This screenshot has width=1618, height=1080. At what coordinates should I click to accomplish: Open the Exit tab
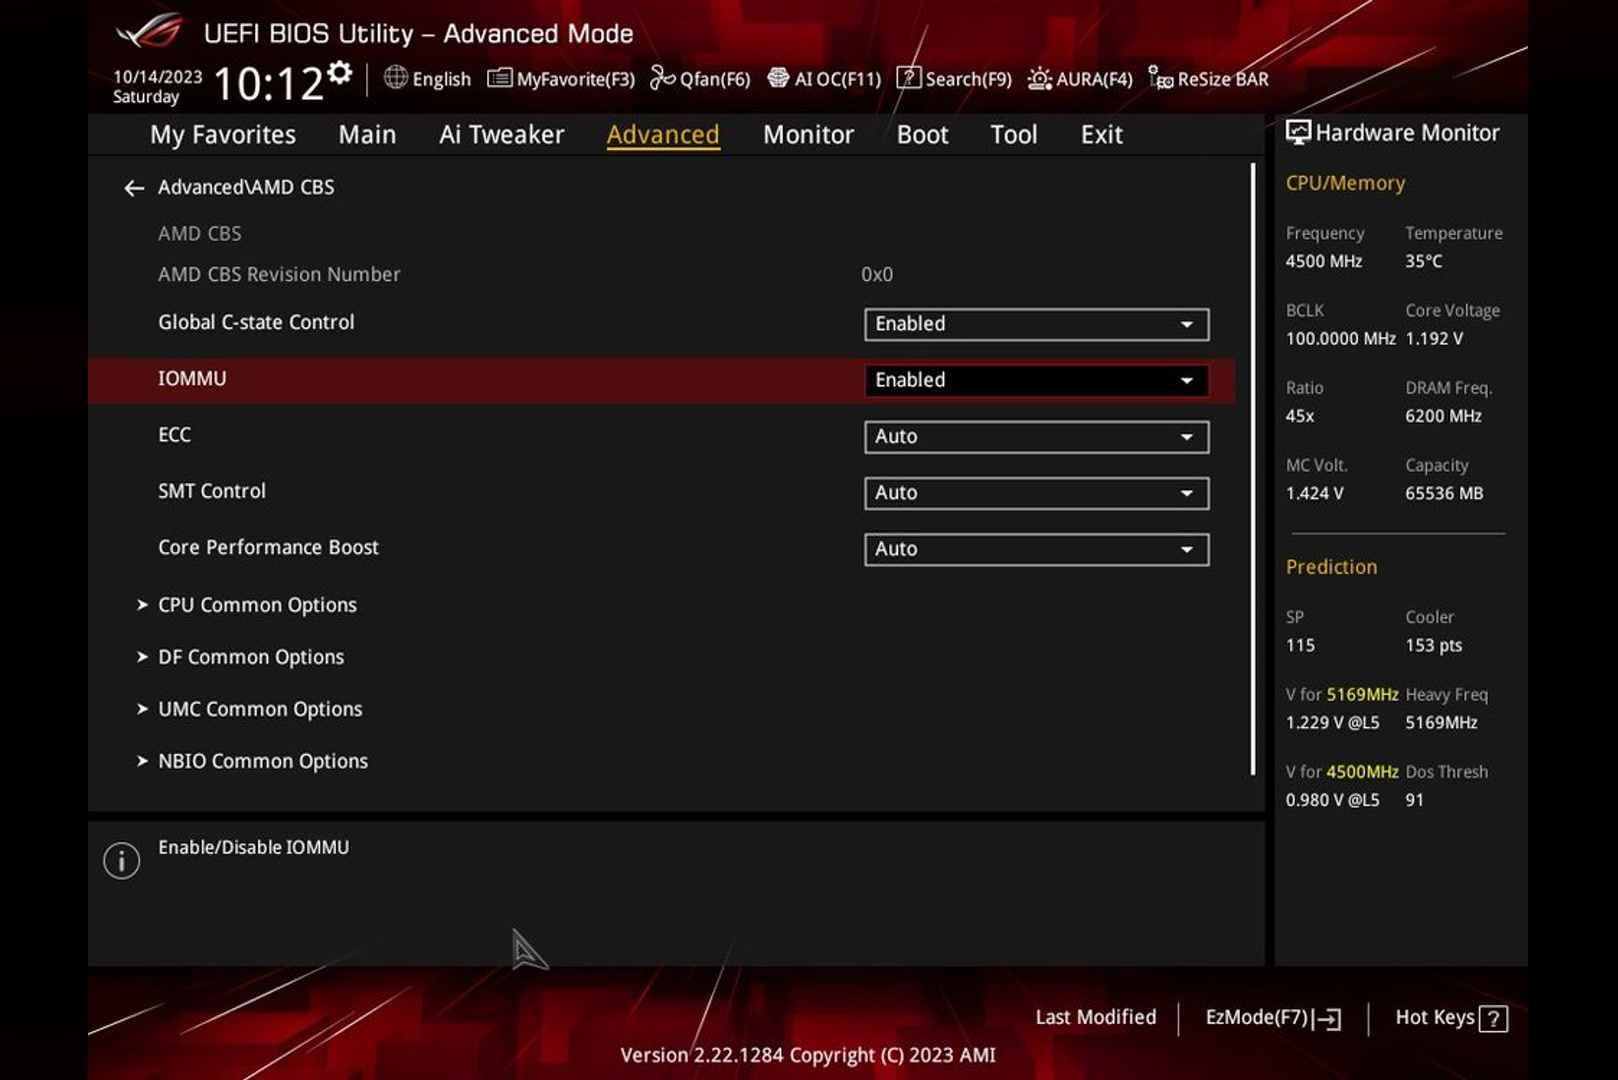coord(1101,135)
